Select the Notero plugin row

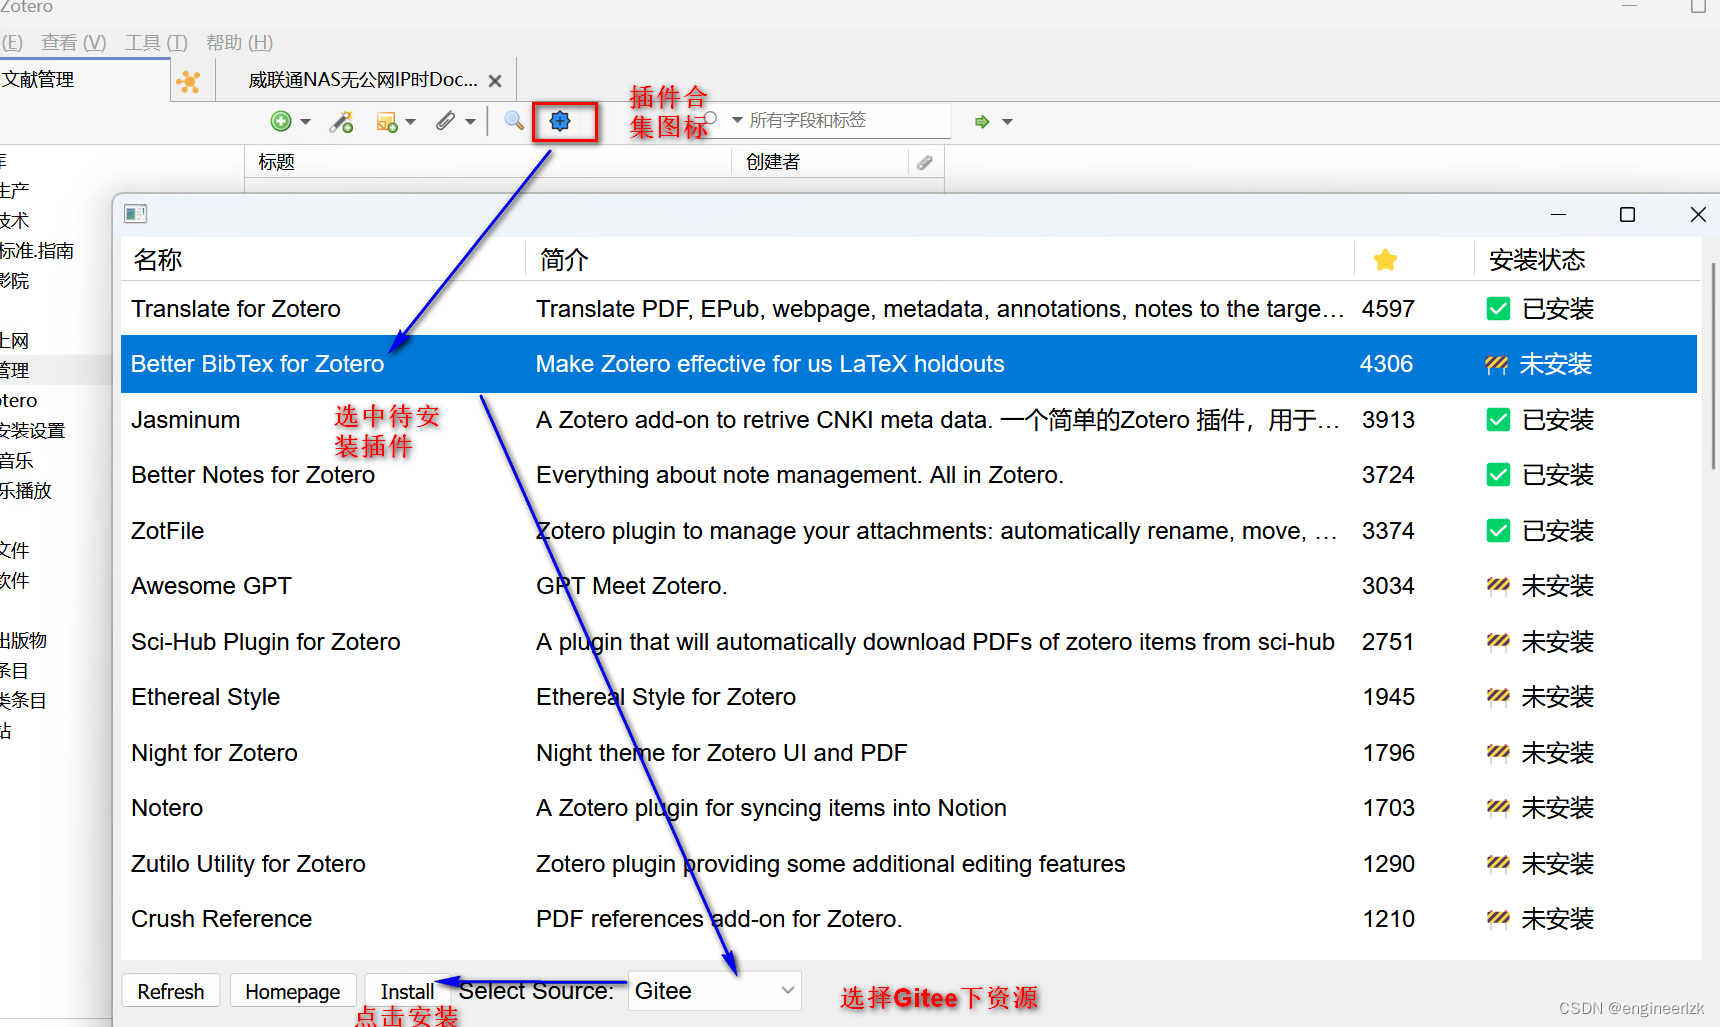pyautogui.click(x=909, y=808)
